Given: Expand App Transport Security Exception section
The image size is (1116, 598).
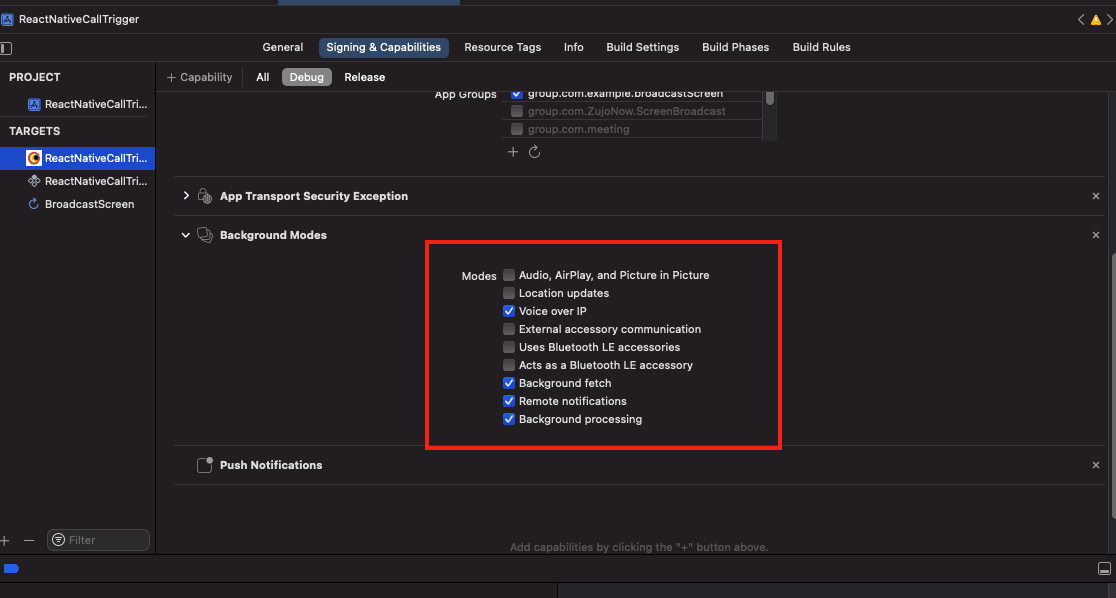Looking at the screenshot, I should click(186, 196).
